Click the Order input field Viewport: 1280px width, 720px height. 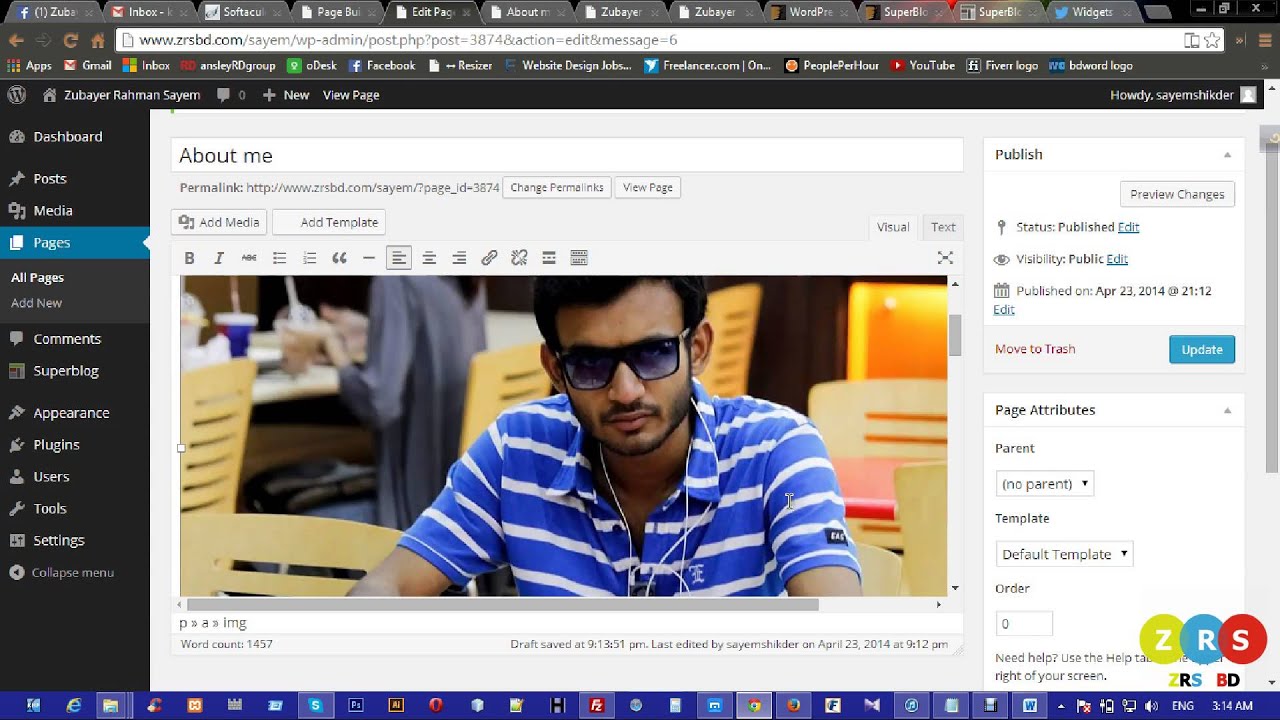[1024, 623]
